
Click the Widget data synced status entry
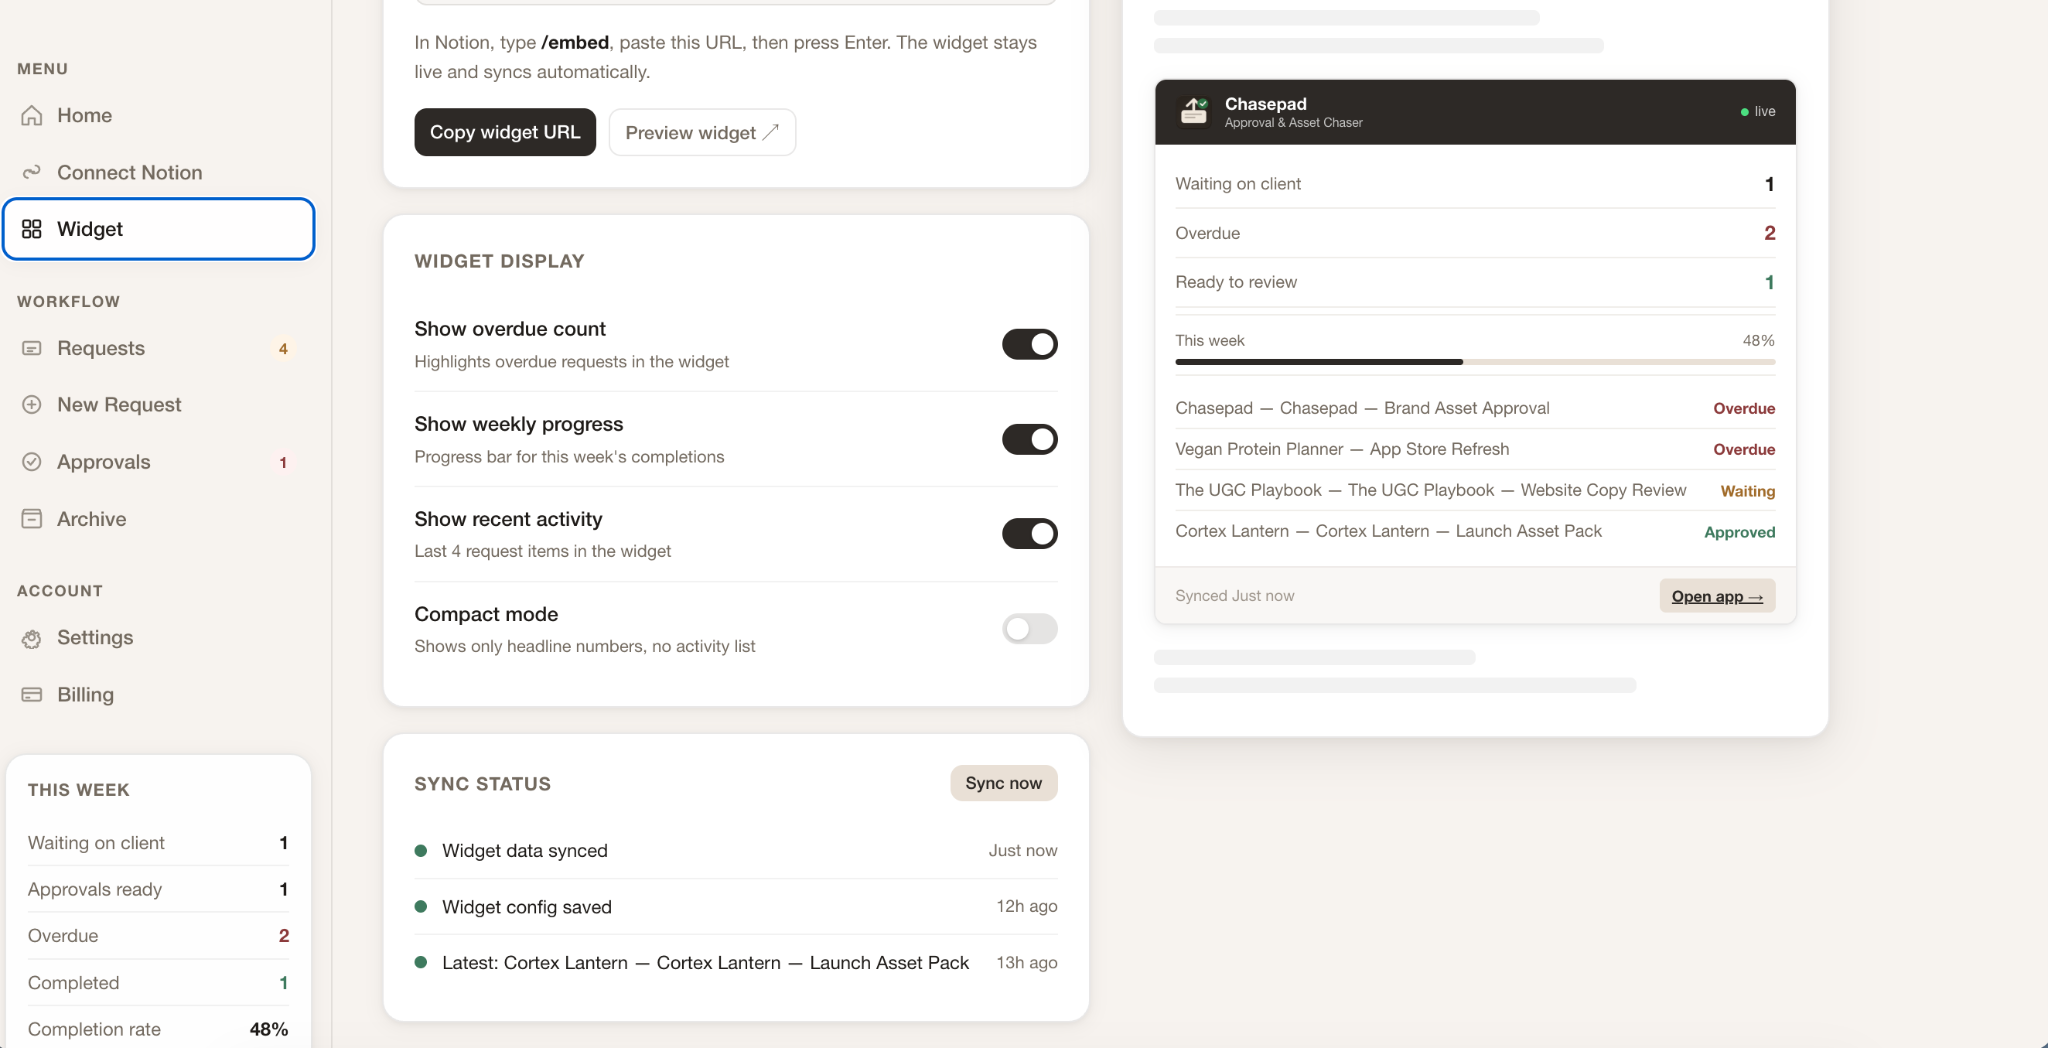(x=736, y=851)
